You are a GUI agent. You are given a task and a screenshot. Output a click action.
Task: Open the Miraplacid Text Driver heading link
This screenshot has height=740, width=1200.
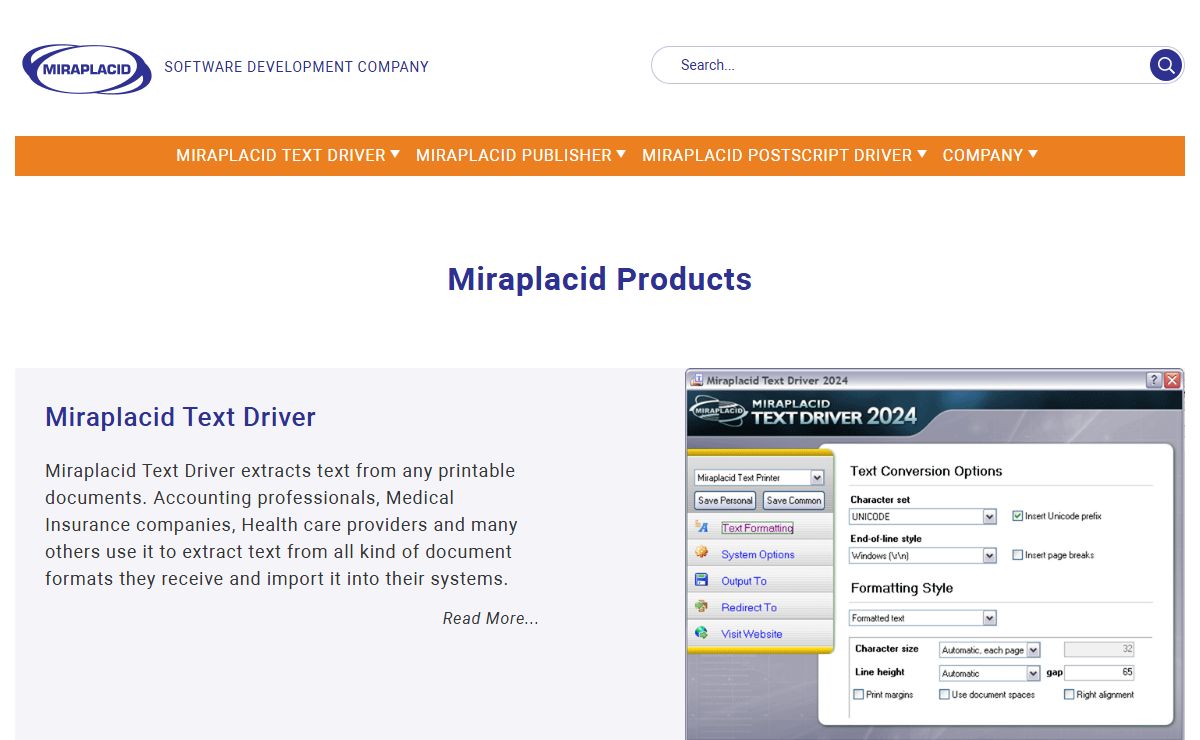tap(180, 417)
